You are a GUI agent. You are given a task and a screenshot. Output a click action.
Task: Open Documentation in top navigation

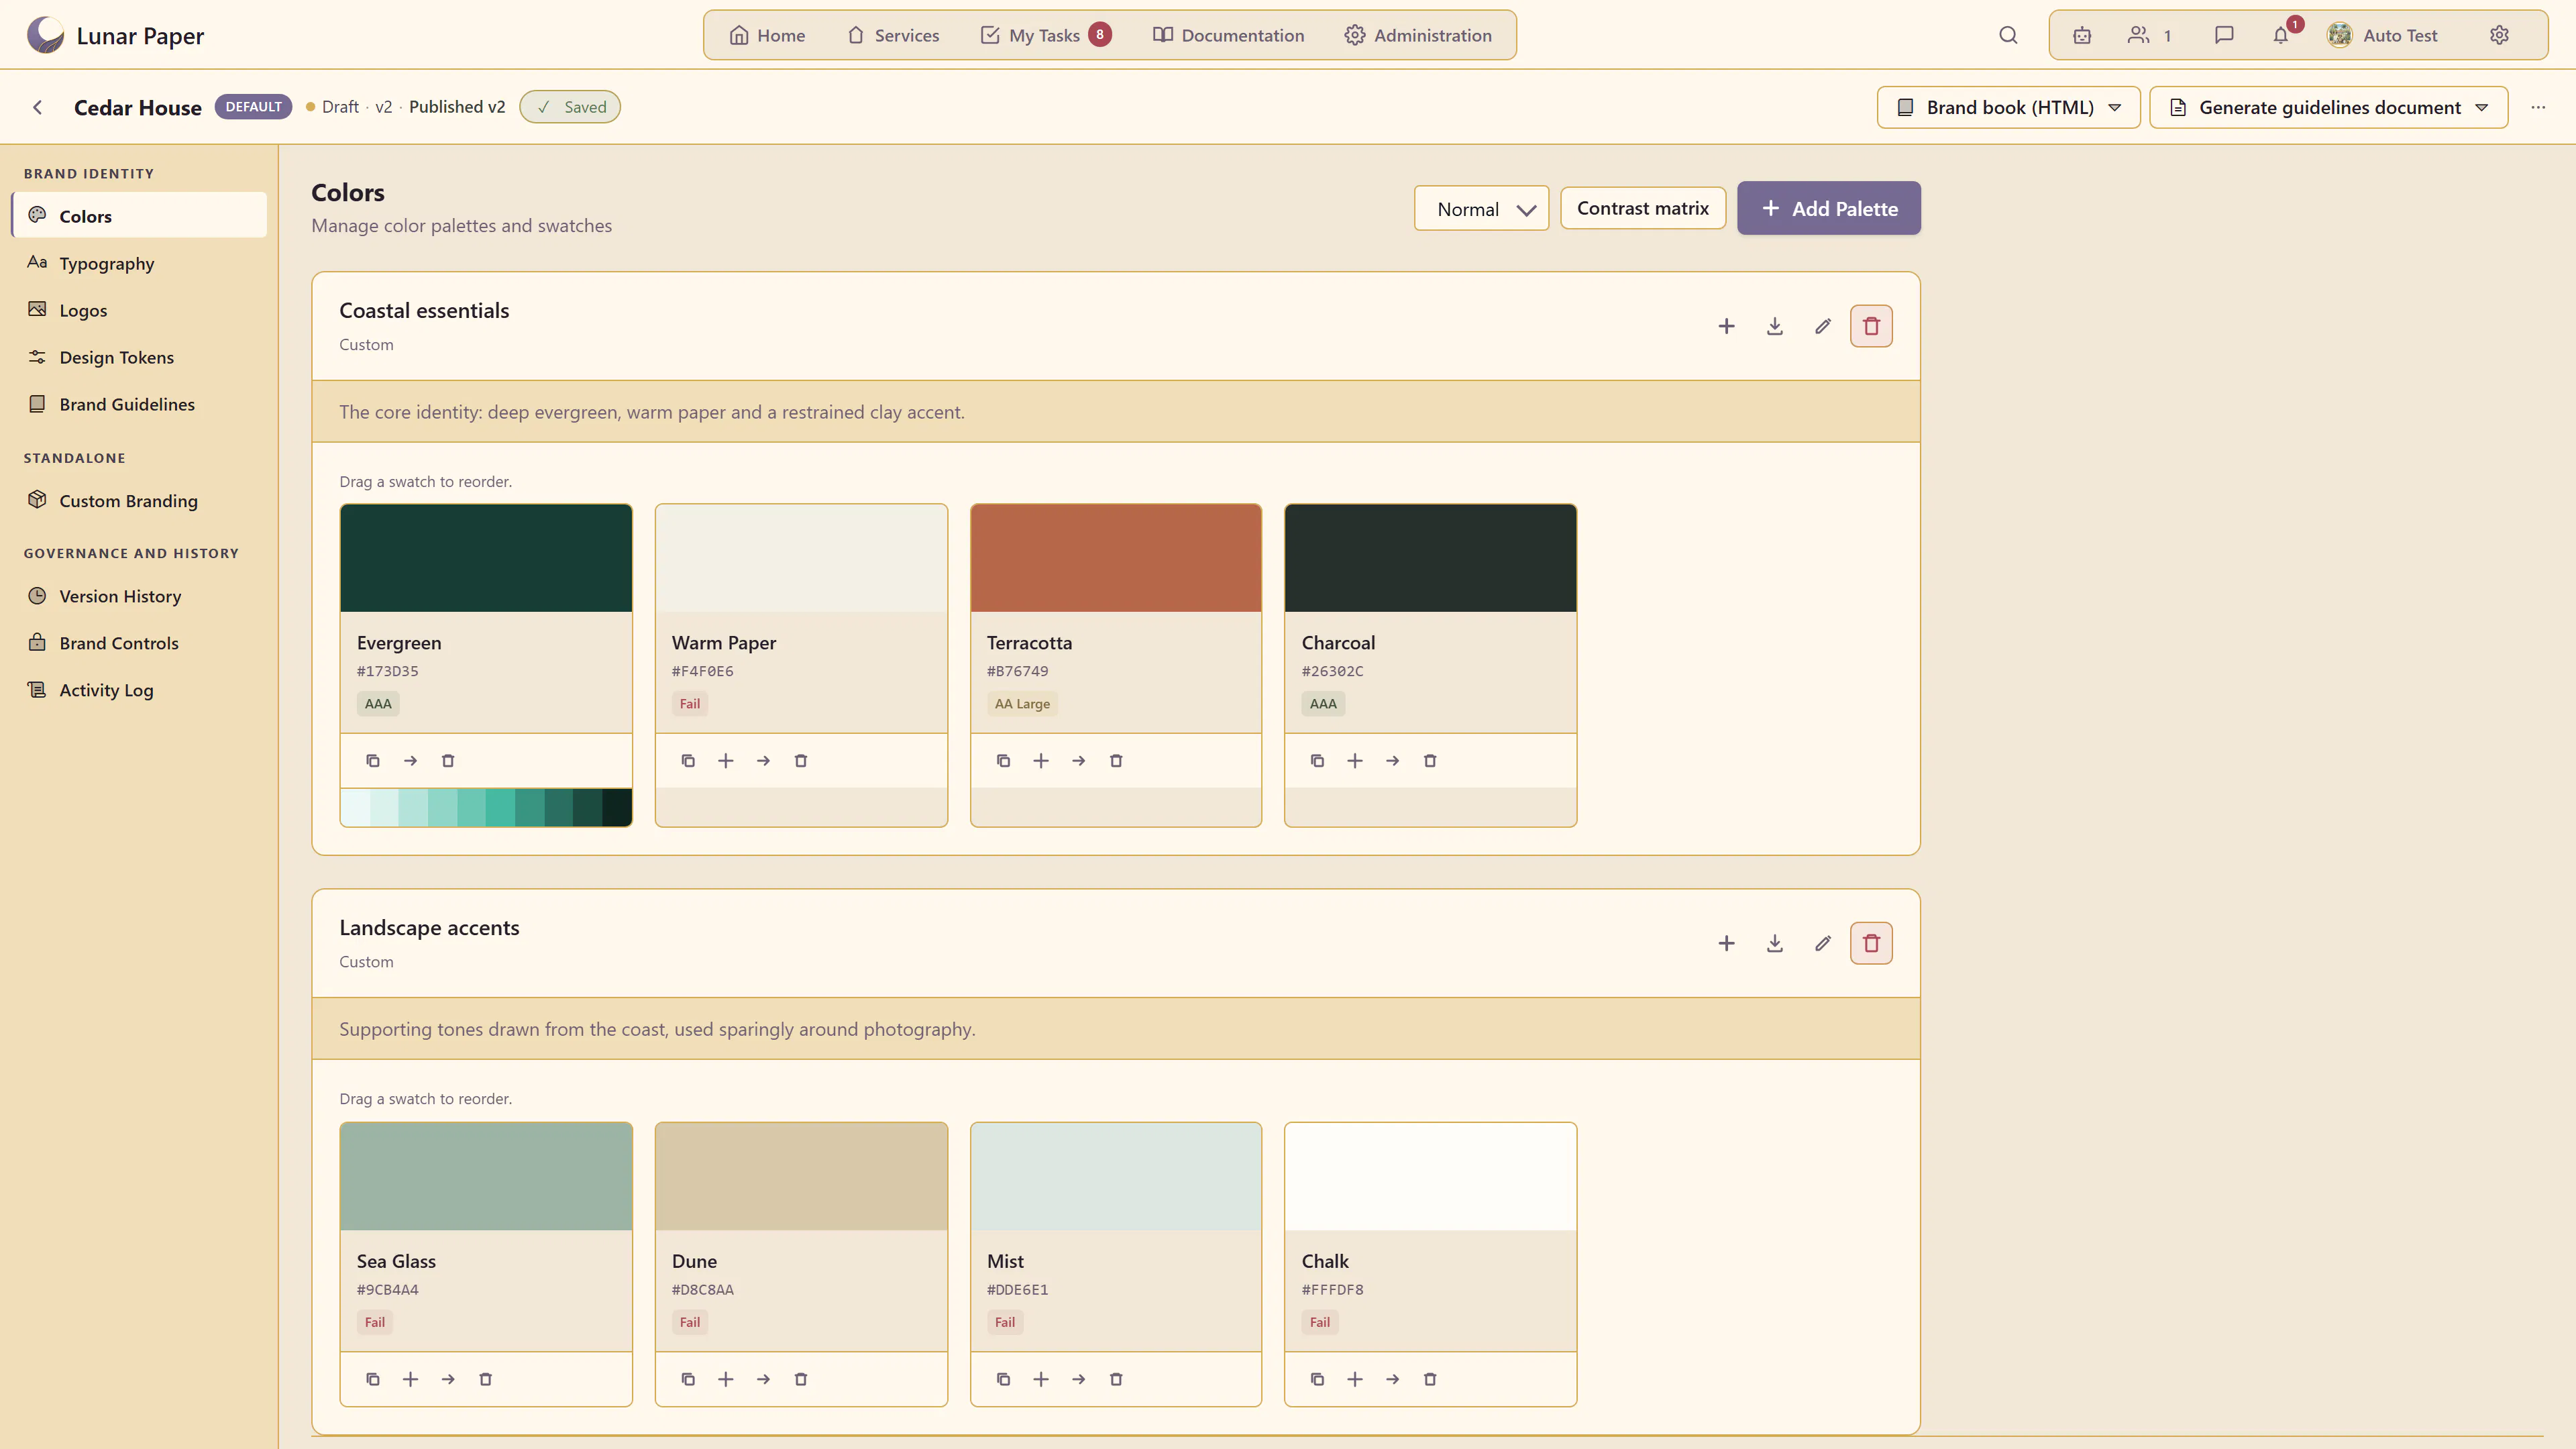[1228, 35]
